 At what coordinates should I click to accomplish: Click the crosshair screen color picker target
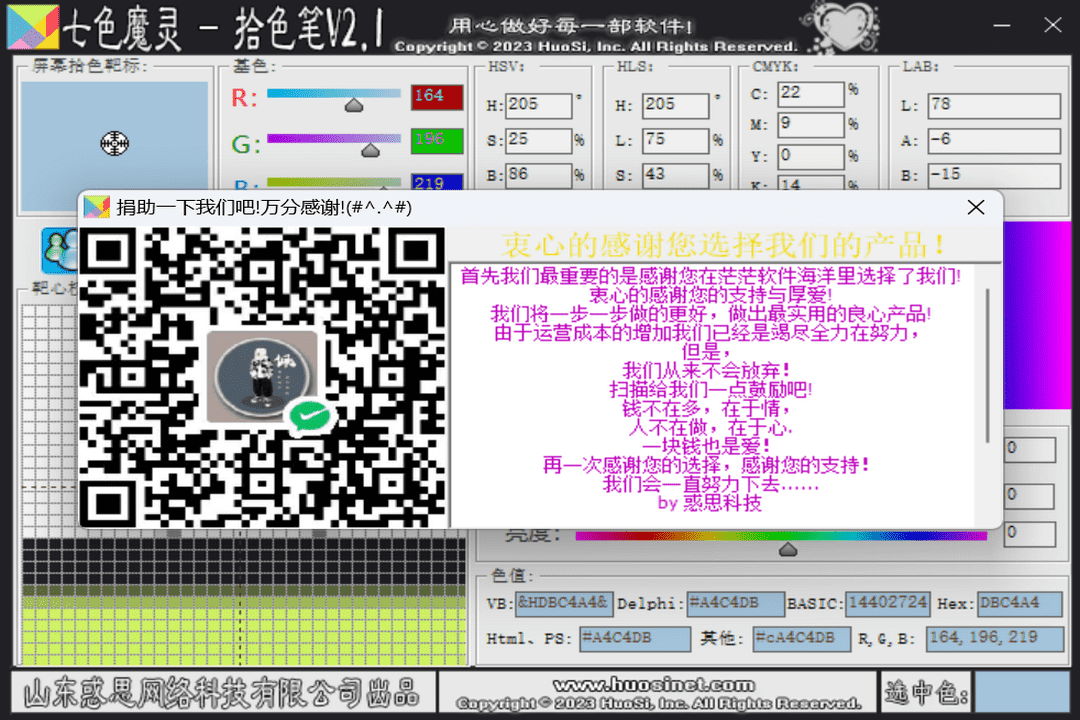tap(115, 144)
